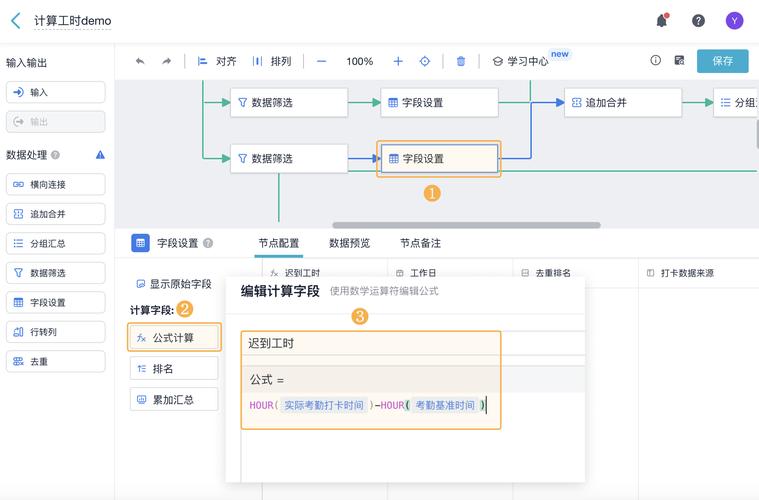759x500 pixels.
Task: Add a 行转列 node from sidebar
Action: 56,332
